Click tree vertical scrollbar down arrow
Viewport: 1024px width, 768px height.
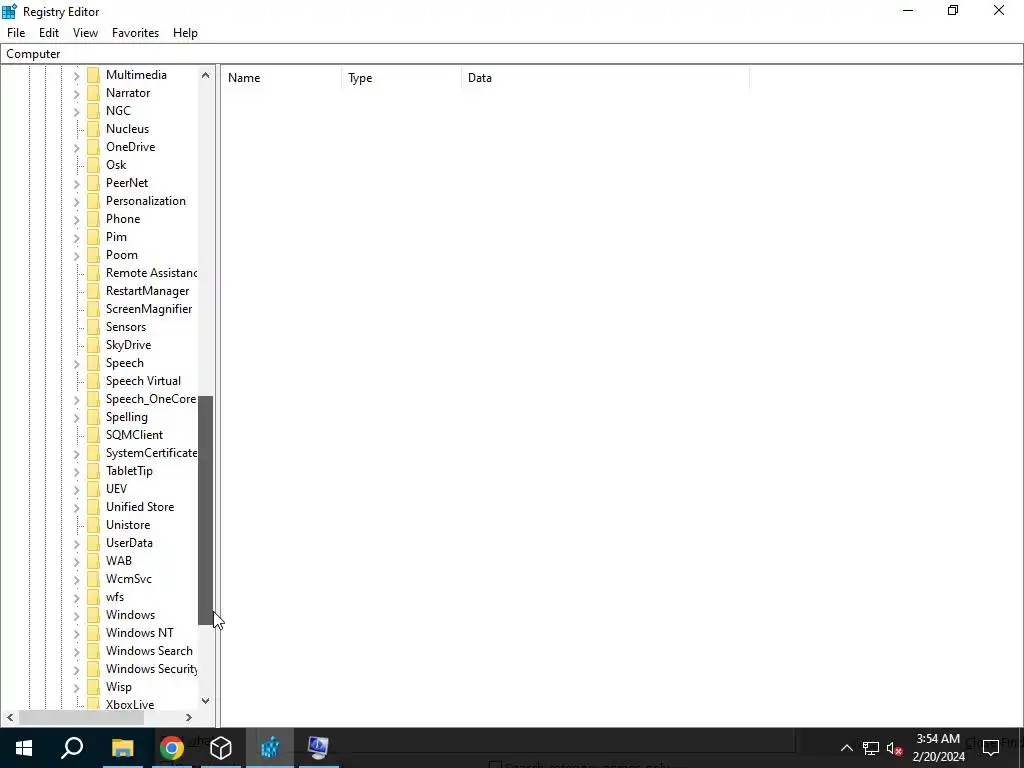206,701
